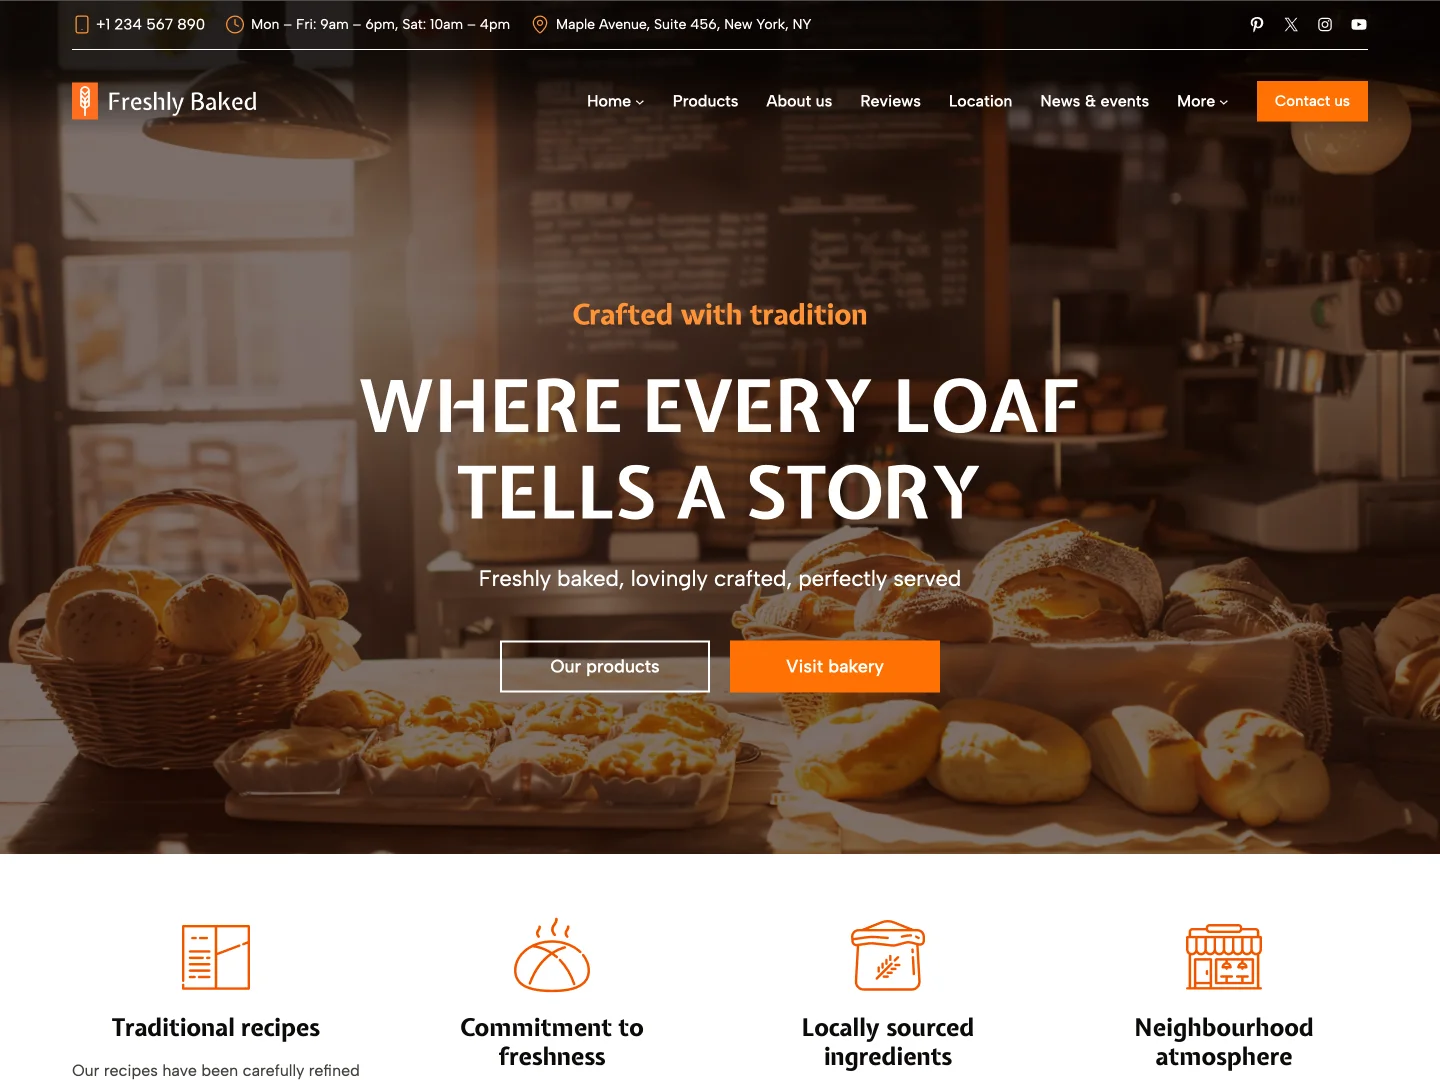Click the Our products outlined button
The height and width of the screenshot is (1080, 1440).
click(x=605, y=666)
